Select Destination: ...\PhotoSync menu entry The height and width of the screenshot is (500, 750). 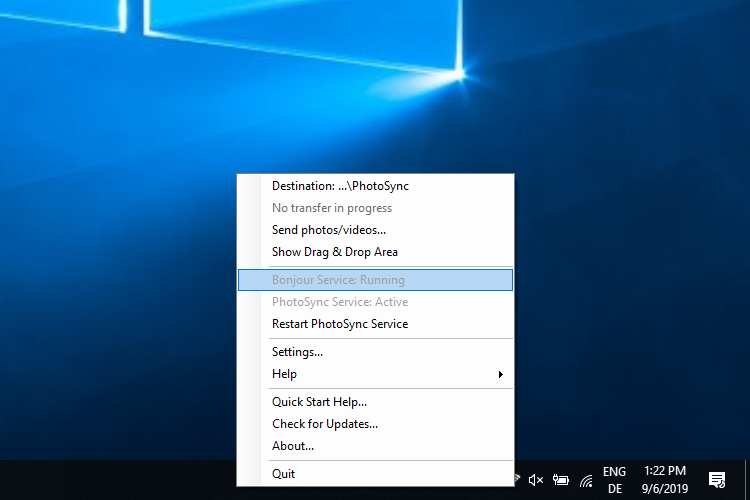point(340,186)
